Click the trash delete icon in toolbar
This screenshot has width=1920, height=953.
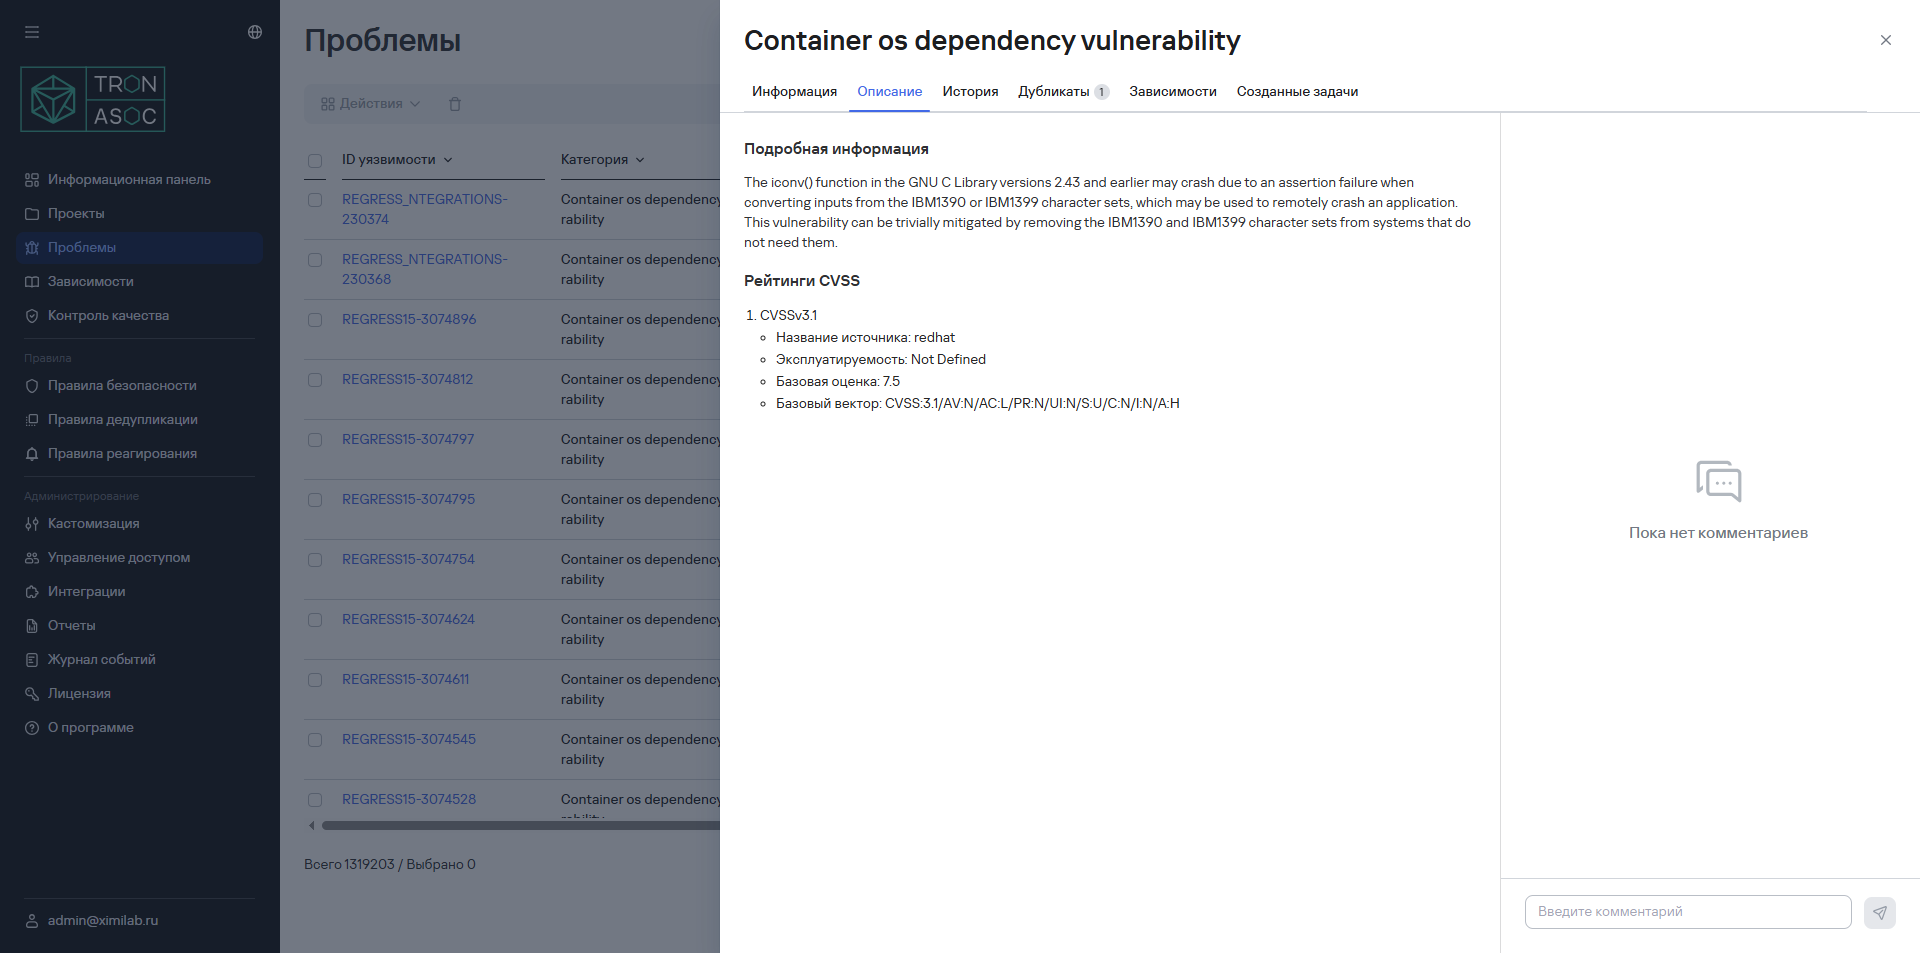pos(455,104)
